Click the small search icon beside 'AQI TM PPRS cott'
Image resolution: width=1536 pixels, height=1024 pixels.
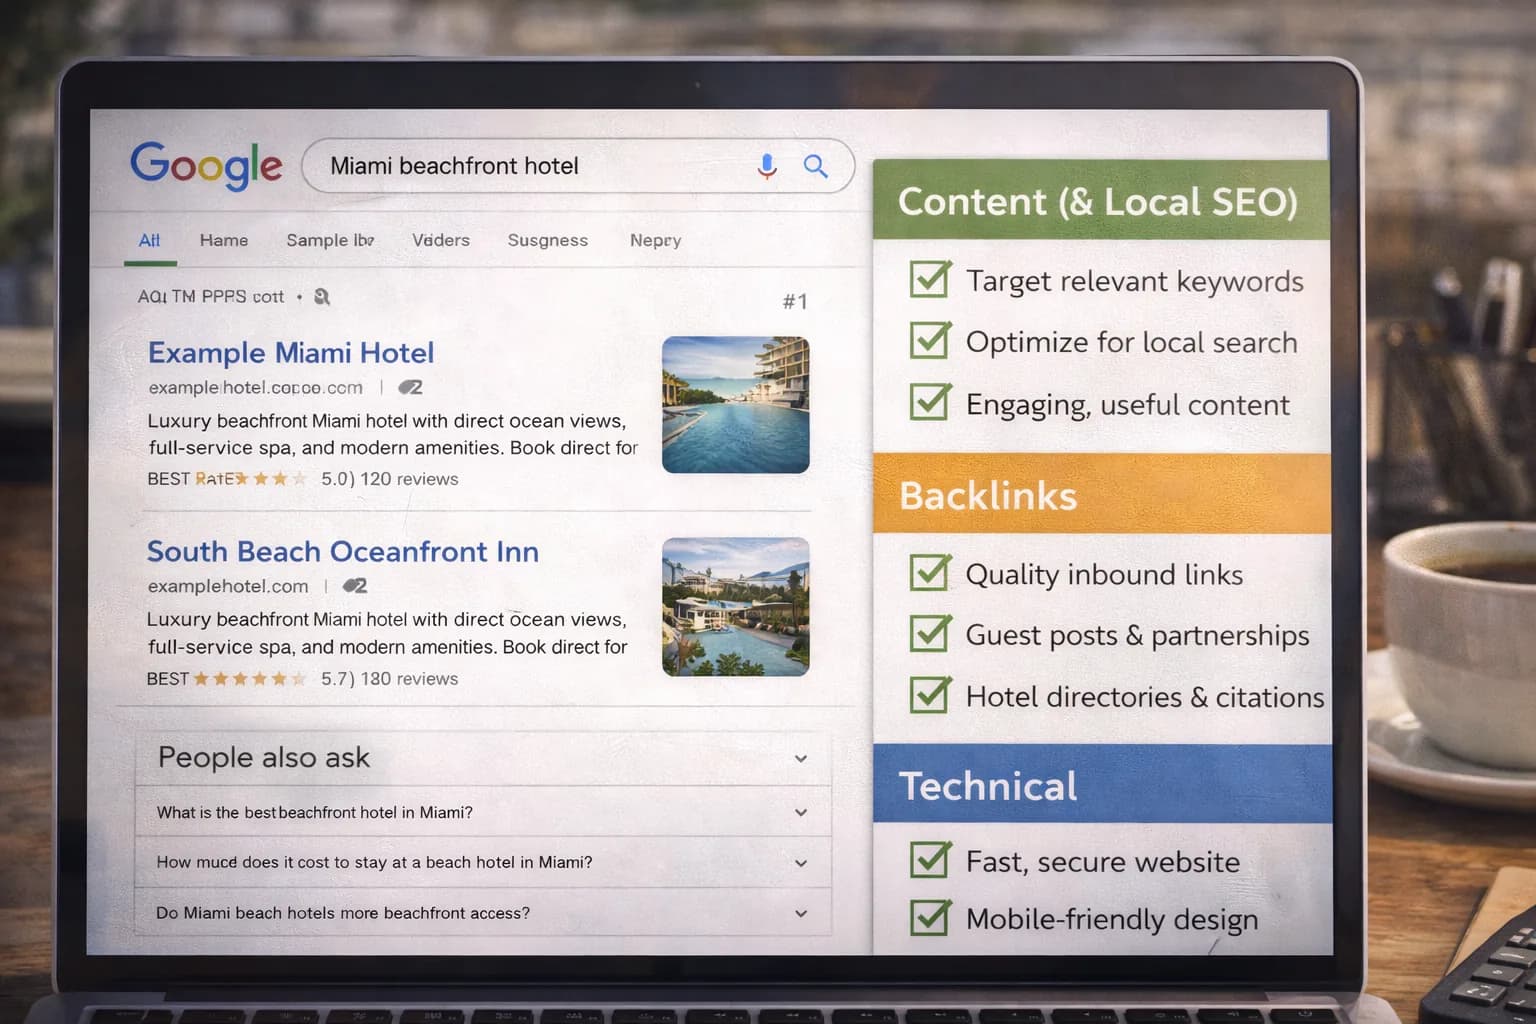coord(322,297)
